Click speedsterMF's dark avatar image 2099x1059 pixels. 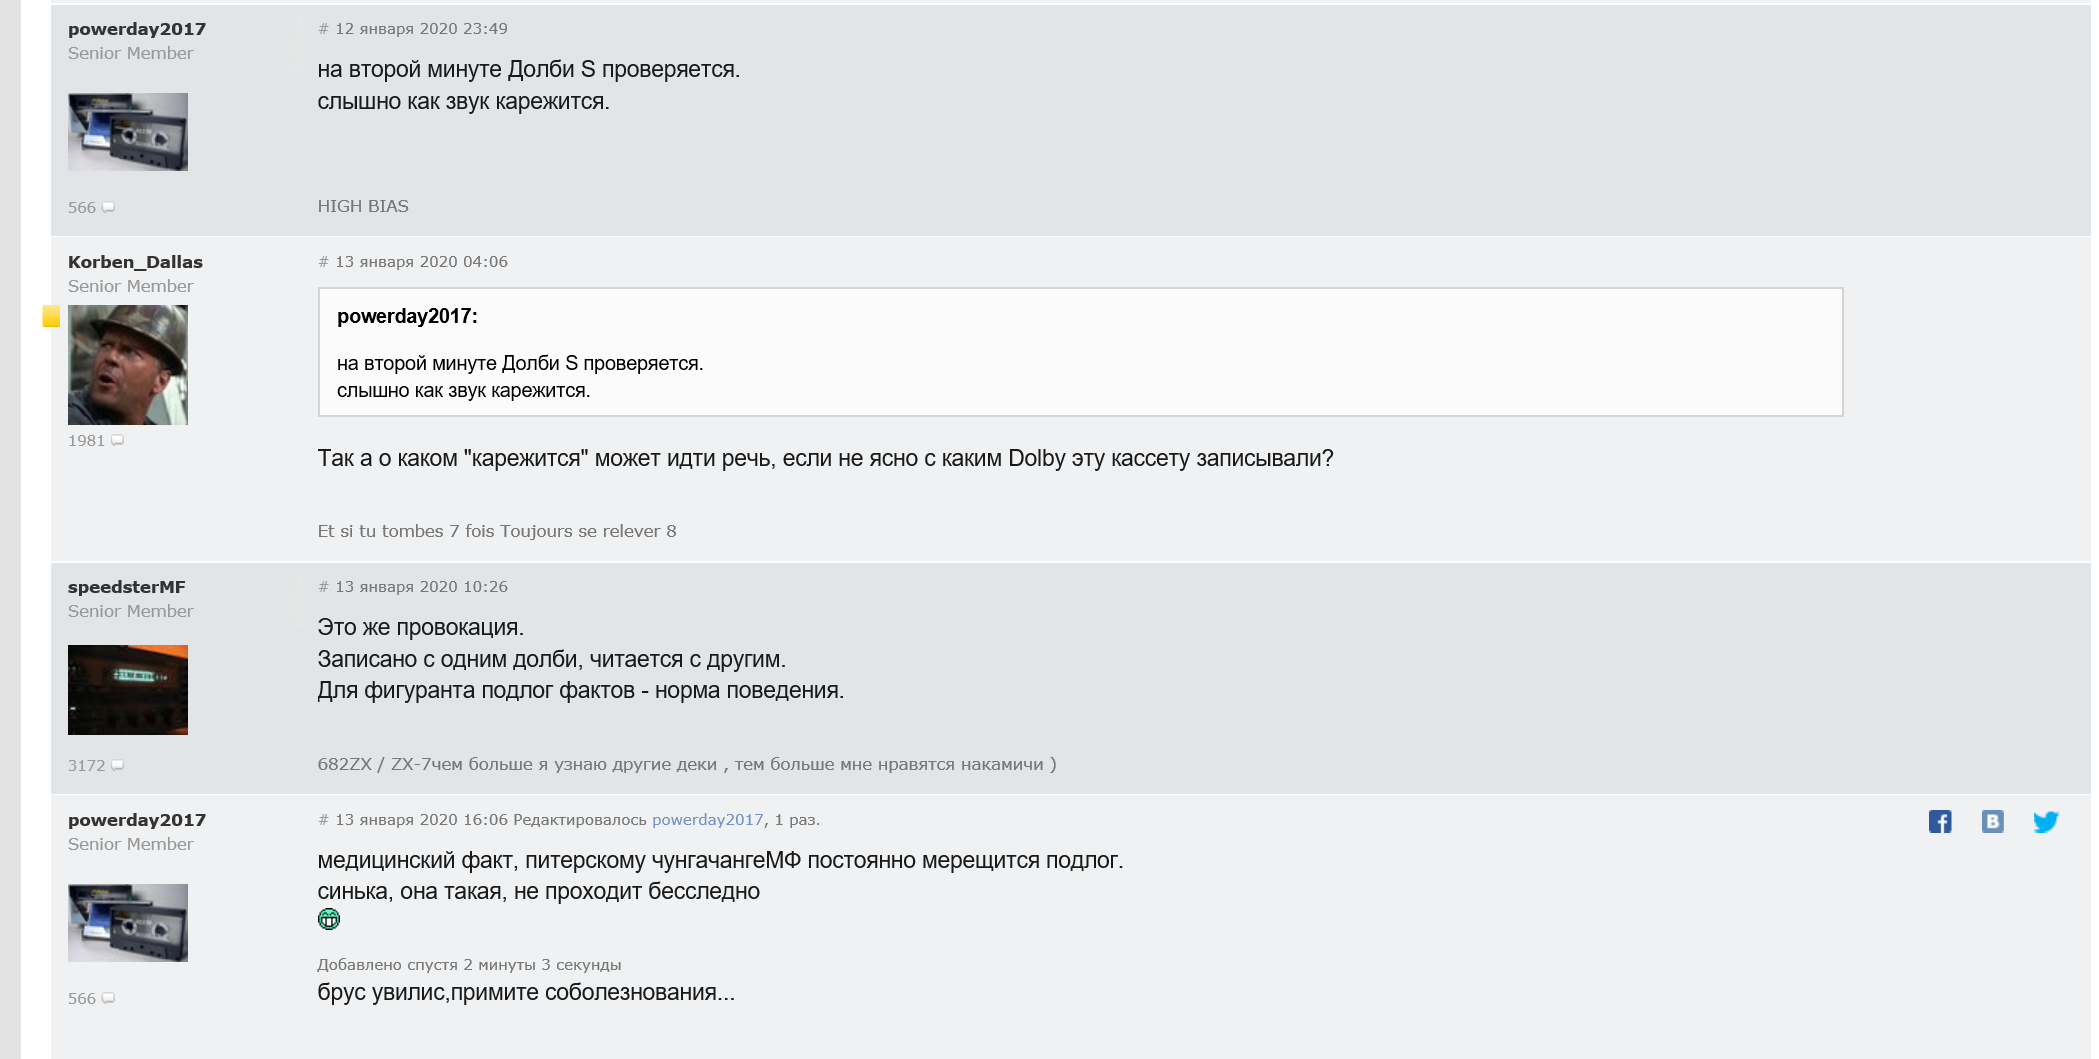(x=128, y=690)
